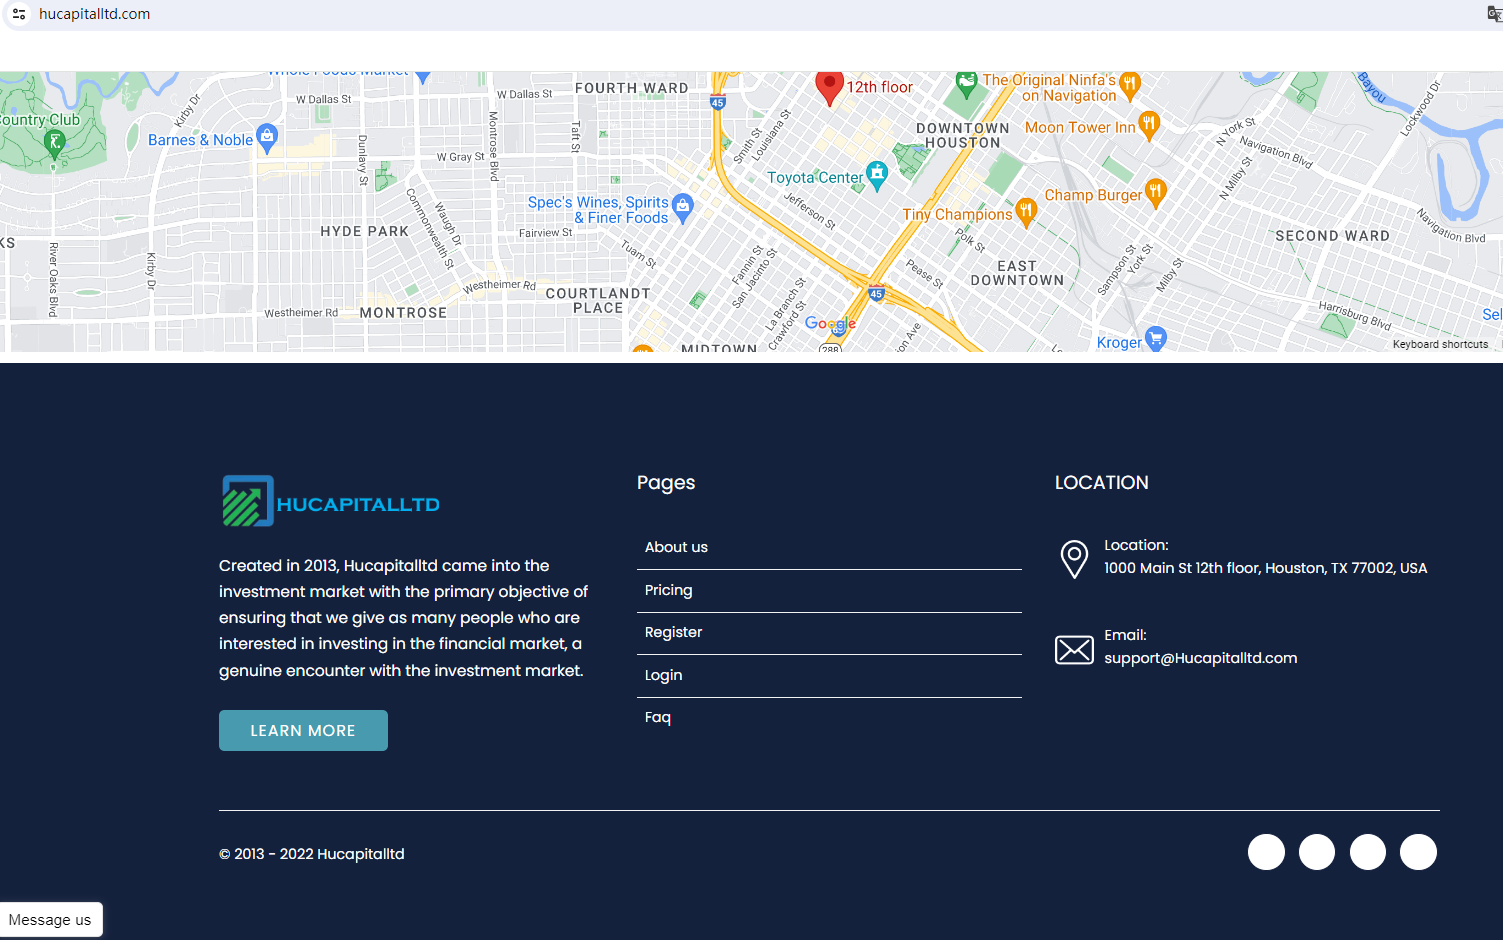Open the Faq link in footer
Viewport: 1503px width, 940px height.
[657, 717]
